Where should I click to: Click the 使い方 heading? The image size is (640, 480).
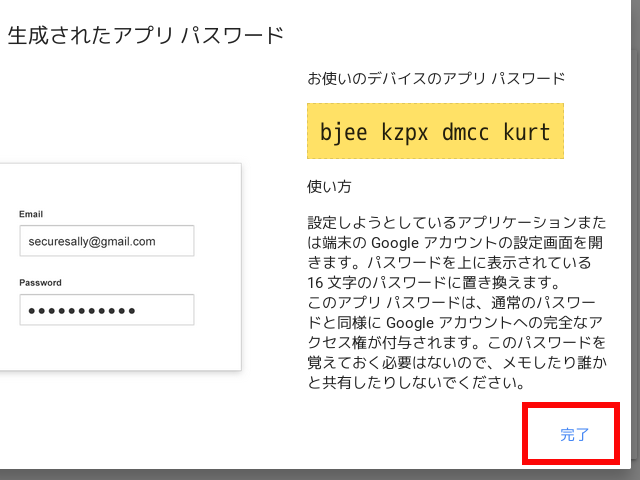(x=329, y=187)
